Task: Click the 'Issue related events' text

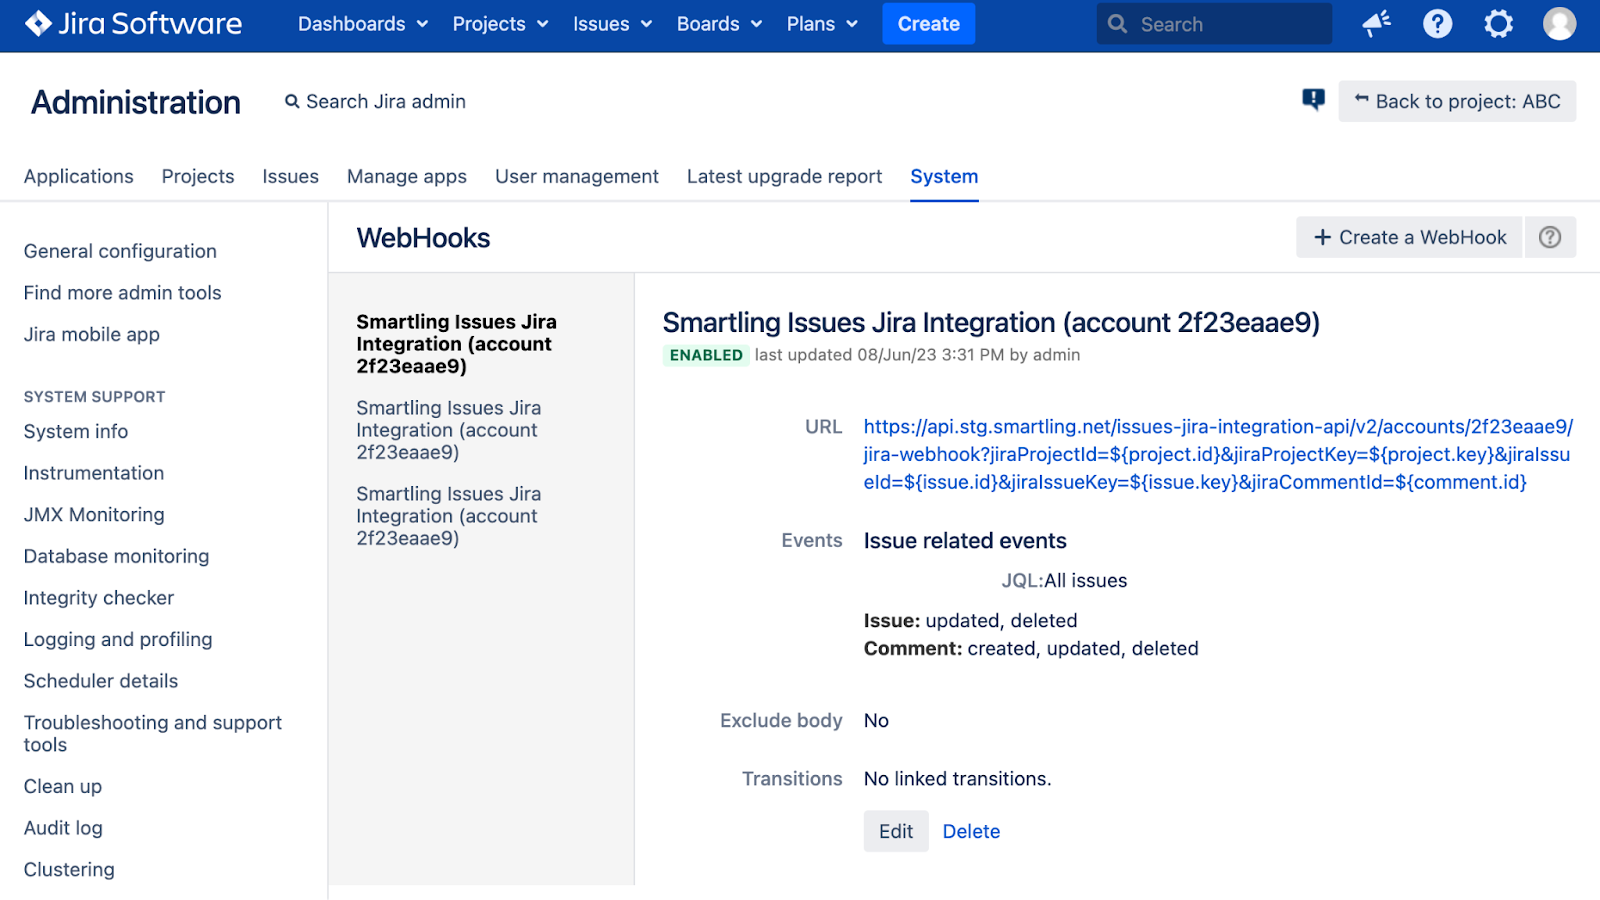Action: [965, 541]
